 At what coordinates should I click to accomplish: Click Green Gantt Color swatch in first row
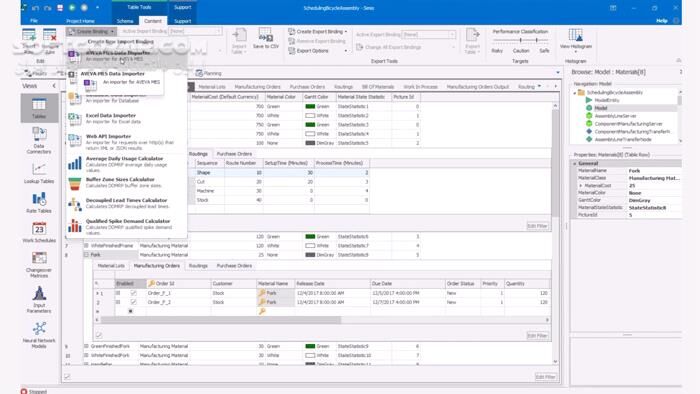click(x=310, y=107)
